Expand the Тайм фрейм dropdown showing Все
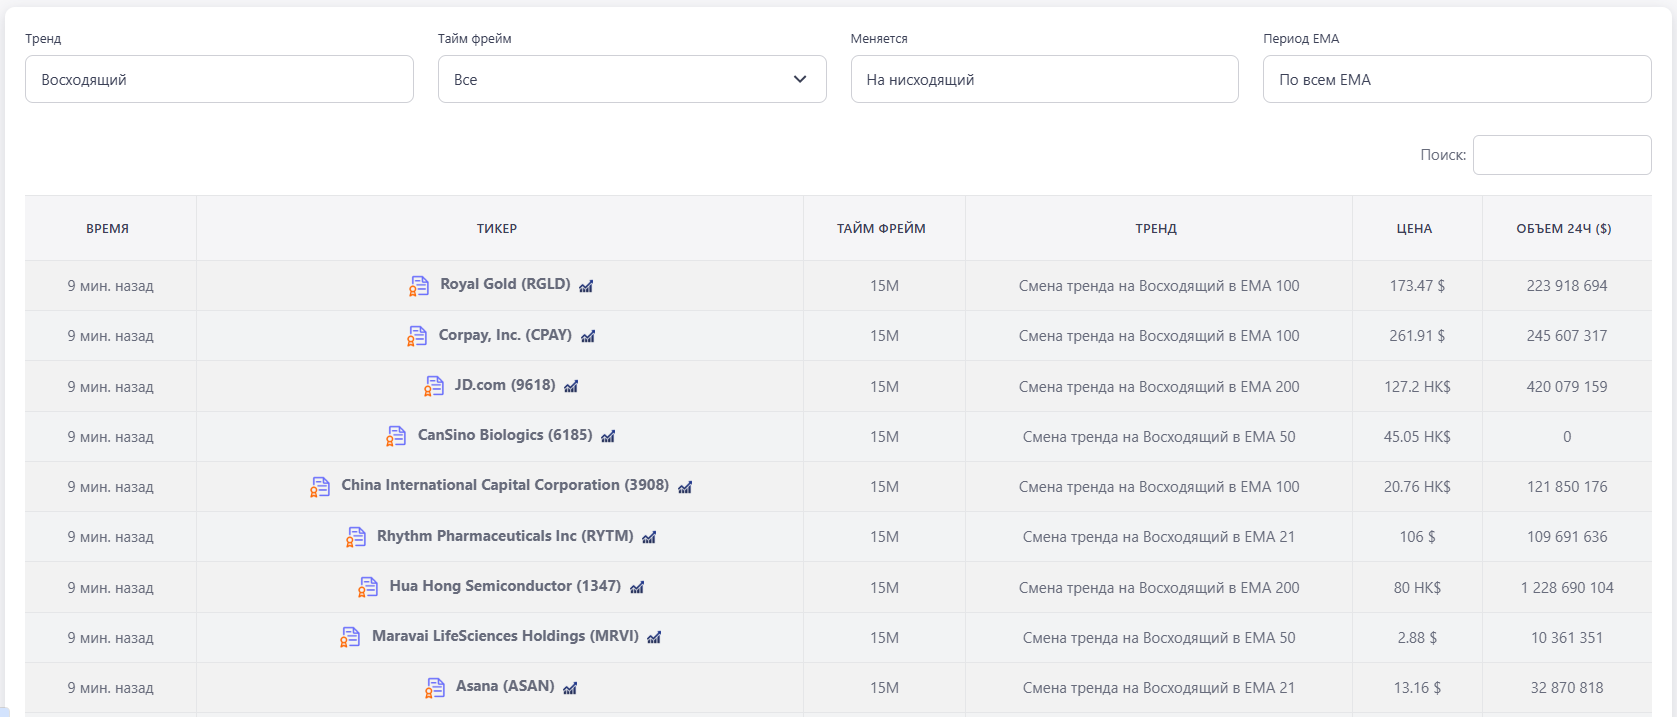Image resolution: width=1677 pixels, height=717 pixels. coord(631,79)
